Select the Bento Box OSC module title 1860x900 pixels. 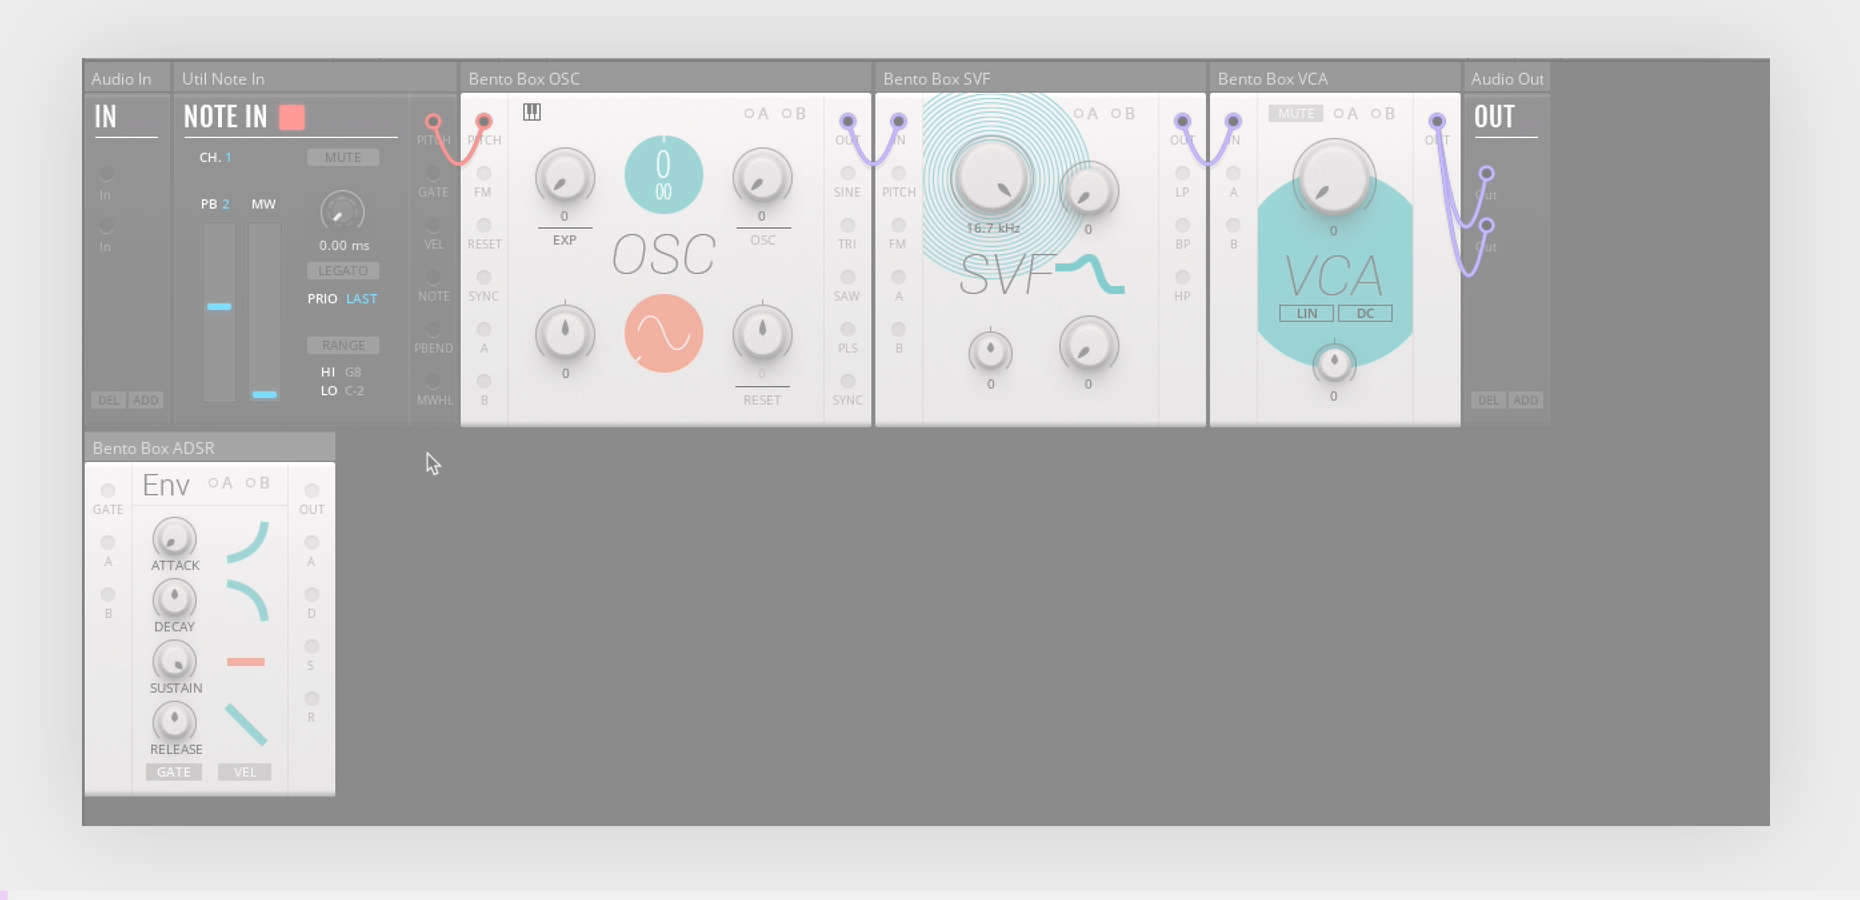524,79
